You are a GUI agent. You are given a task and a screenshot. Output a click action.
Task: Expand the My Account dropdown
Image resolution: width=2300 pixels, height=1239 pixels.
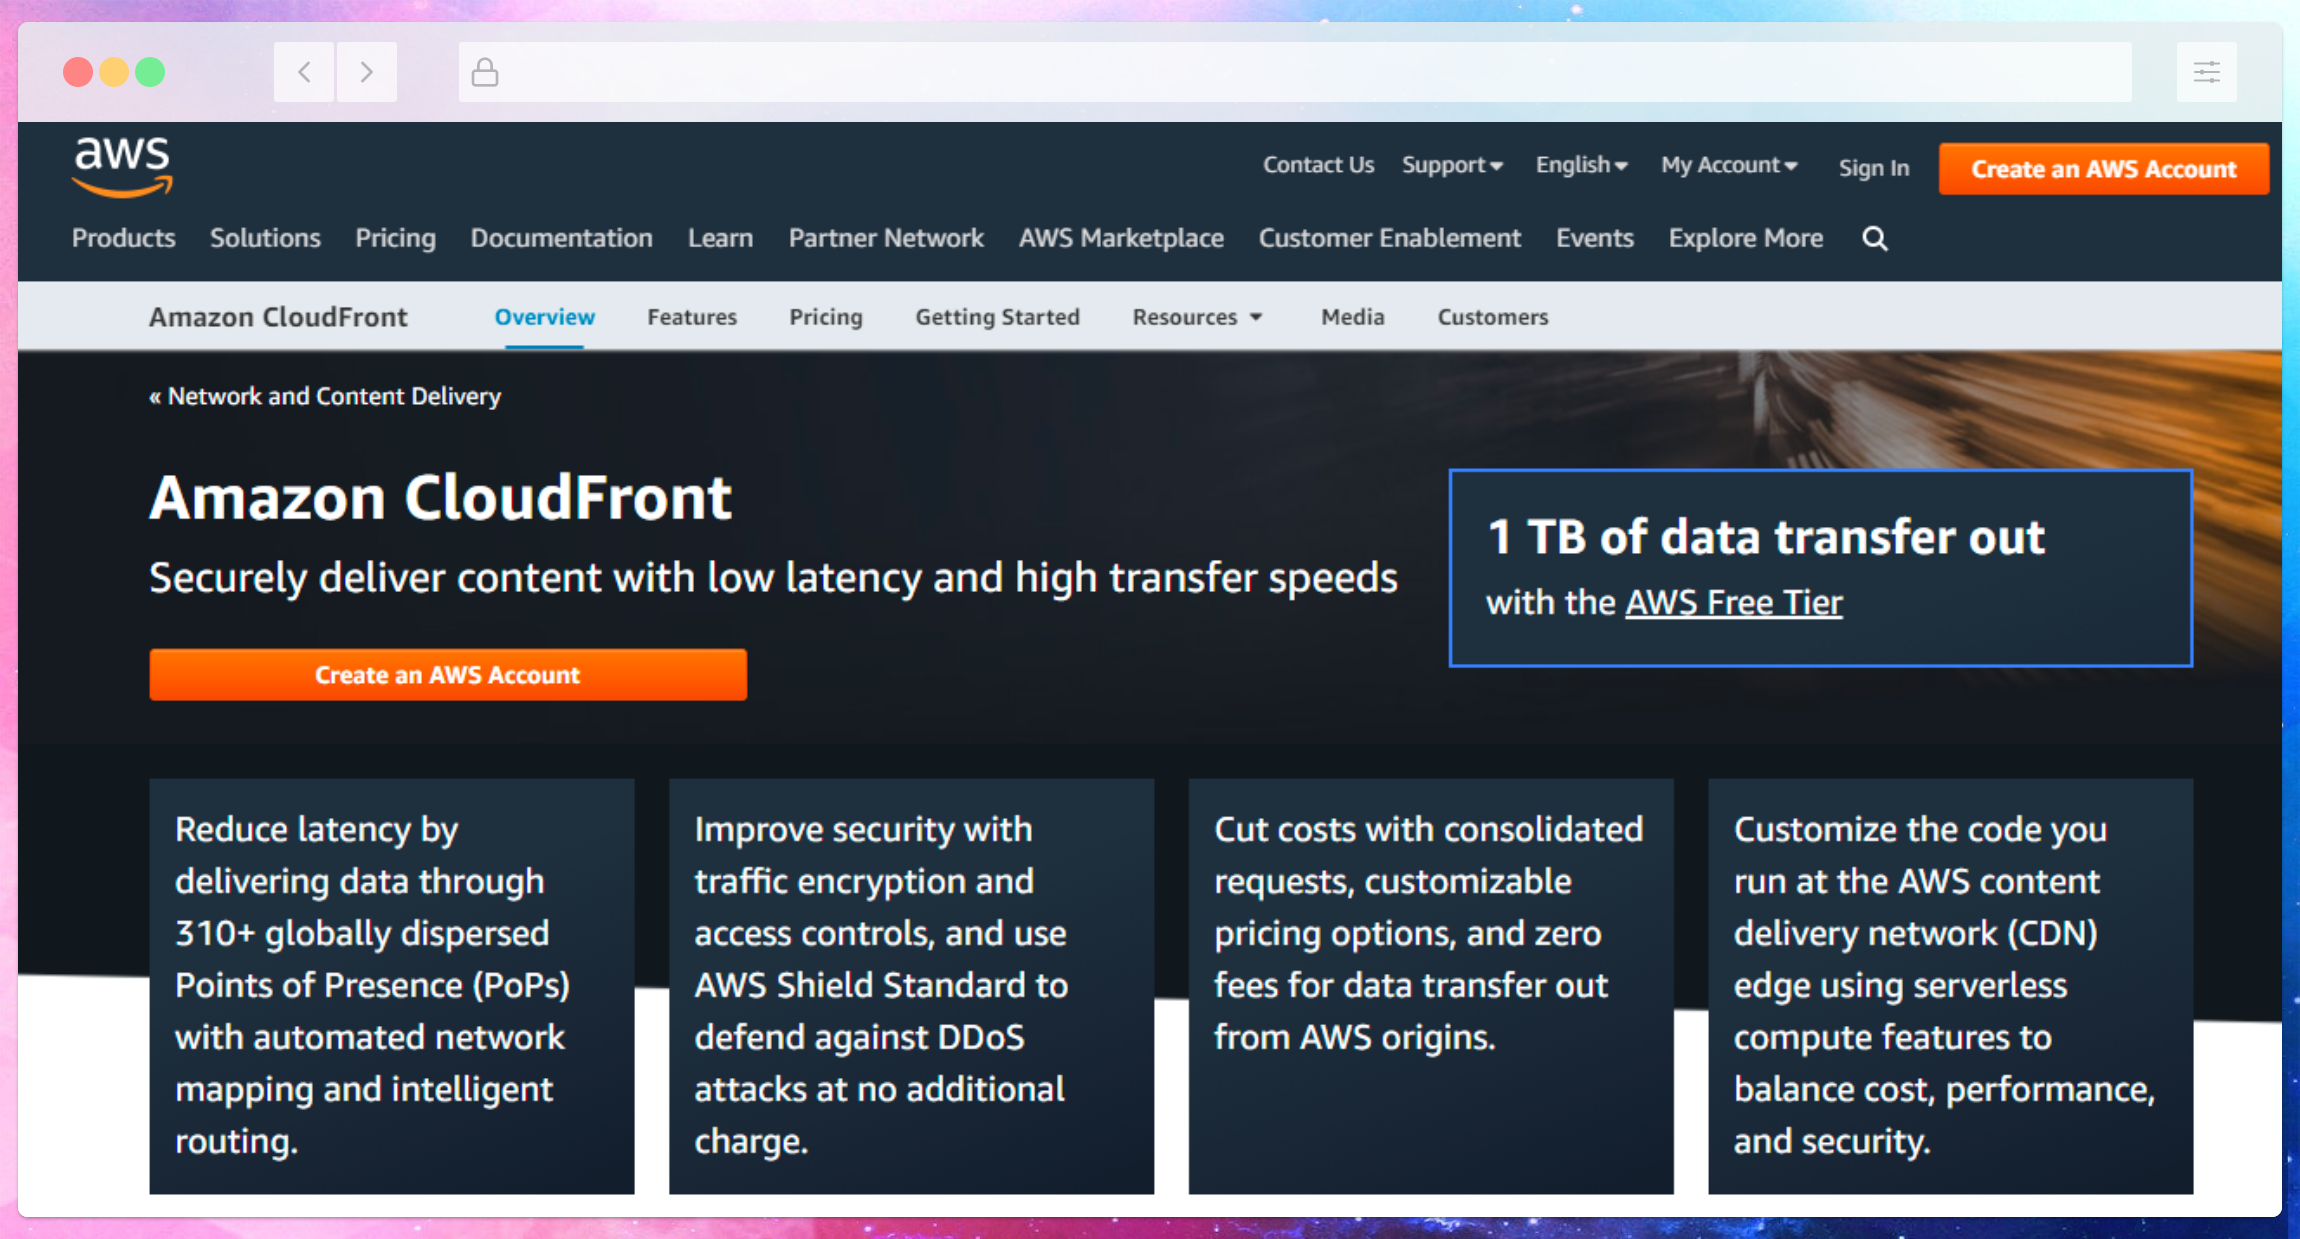click(1729, 165)
